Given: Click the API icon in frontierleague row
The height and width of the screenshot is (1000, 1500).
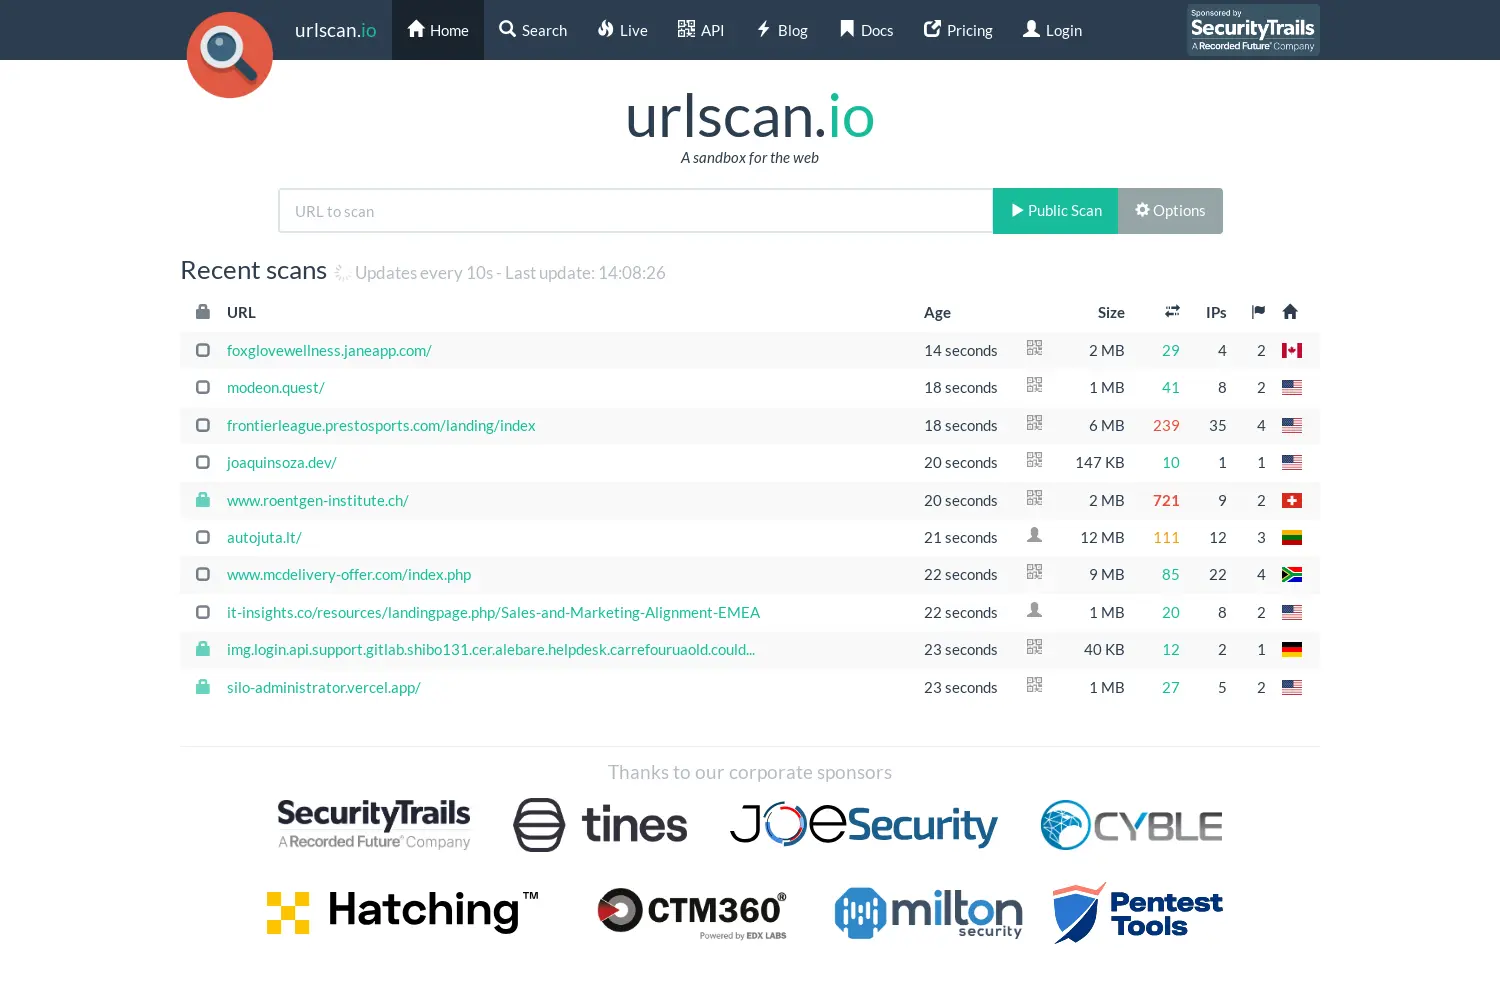Looking at the screenshot, I should point(1034,423).
